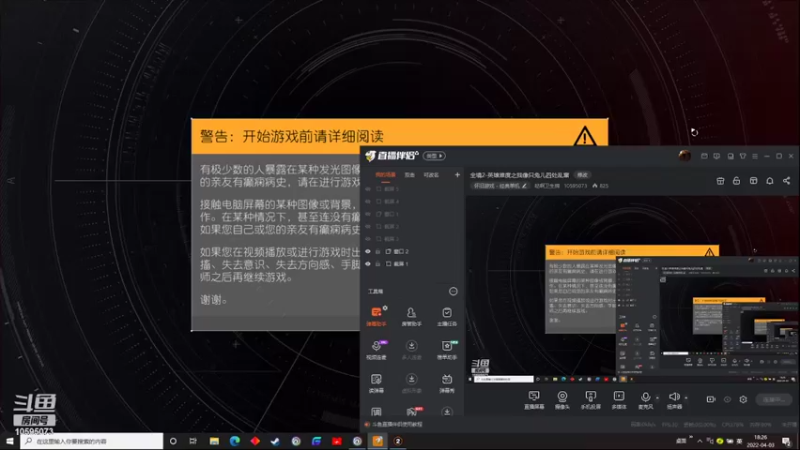
Task: Open the 弹幕助手 tool
Action: click(377, 316)
